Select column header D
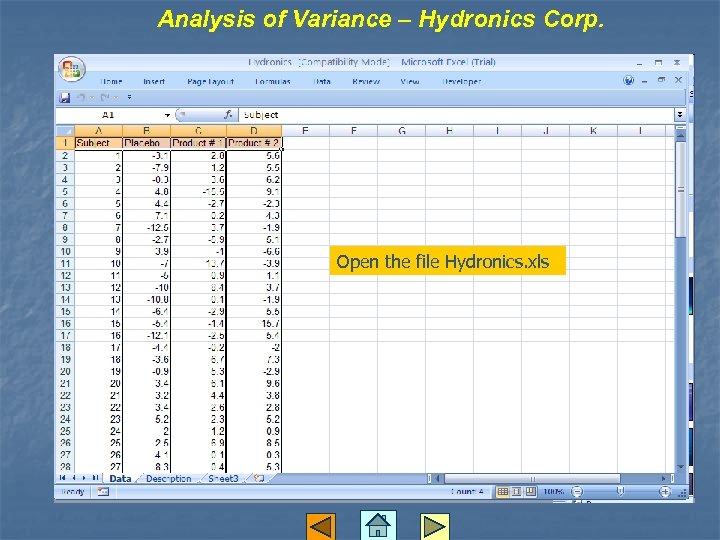Viewport: 720px width, 540px height. point(254,131)
